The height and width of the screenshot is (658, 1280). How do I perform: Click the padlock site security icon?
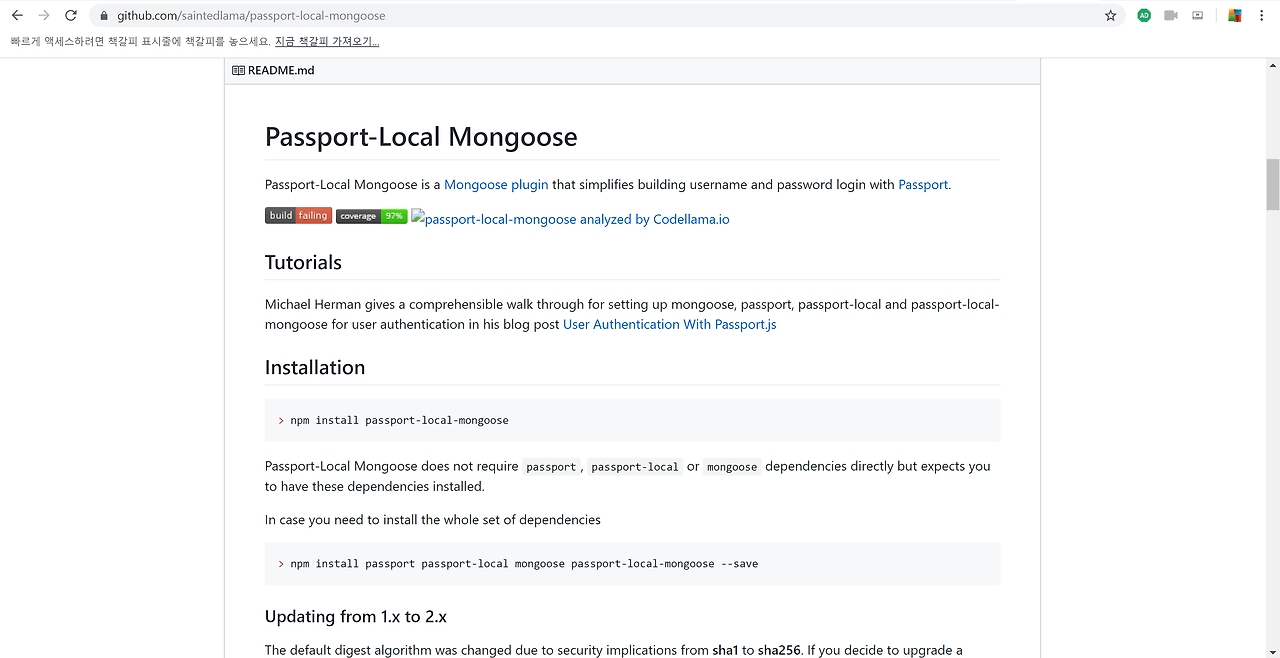[103, 16]
